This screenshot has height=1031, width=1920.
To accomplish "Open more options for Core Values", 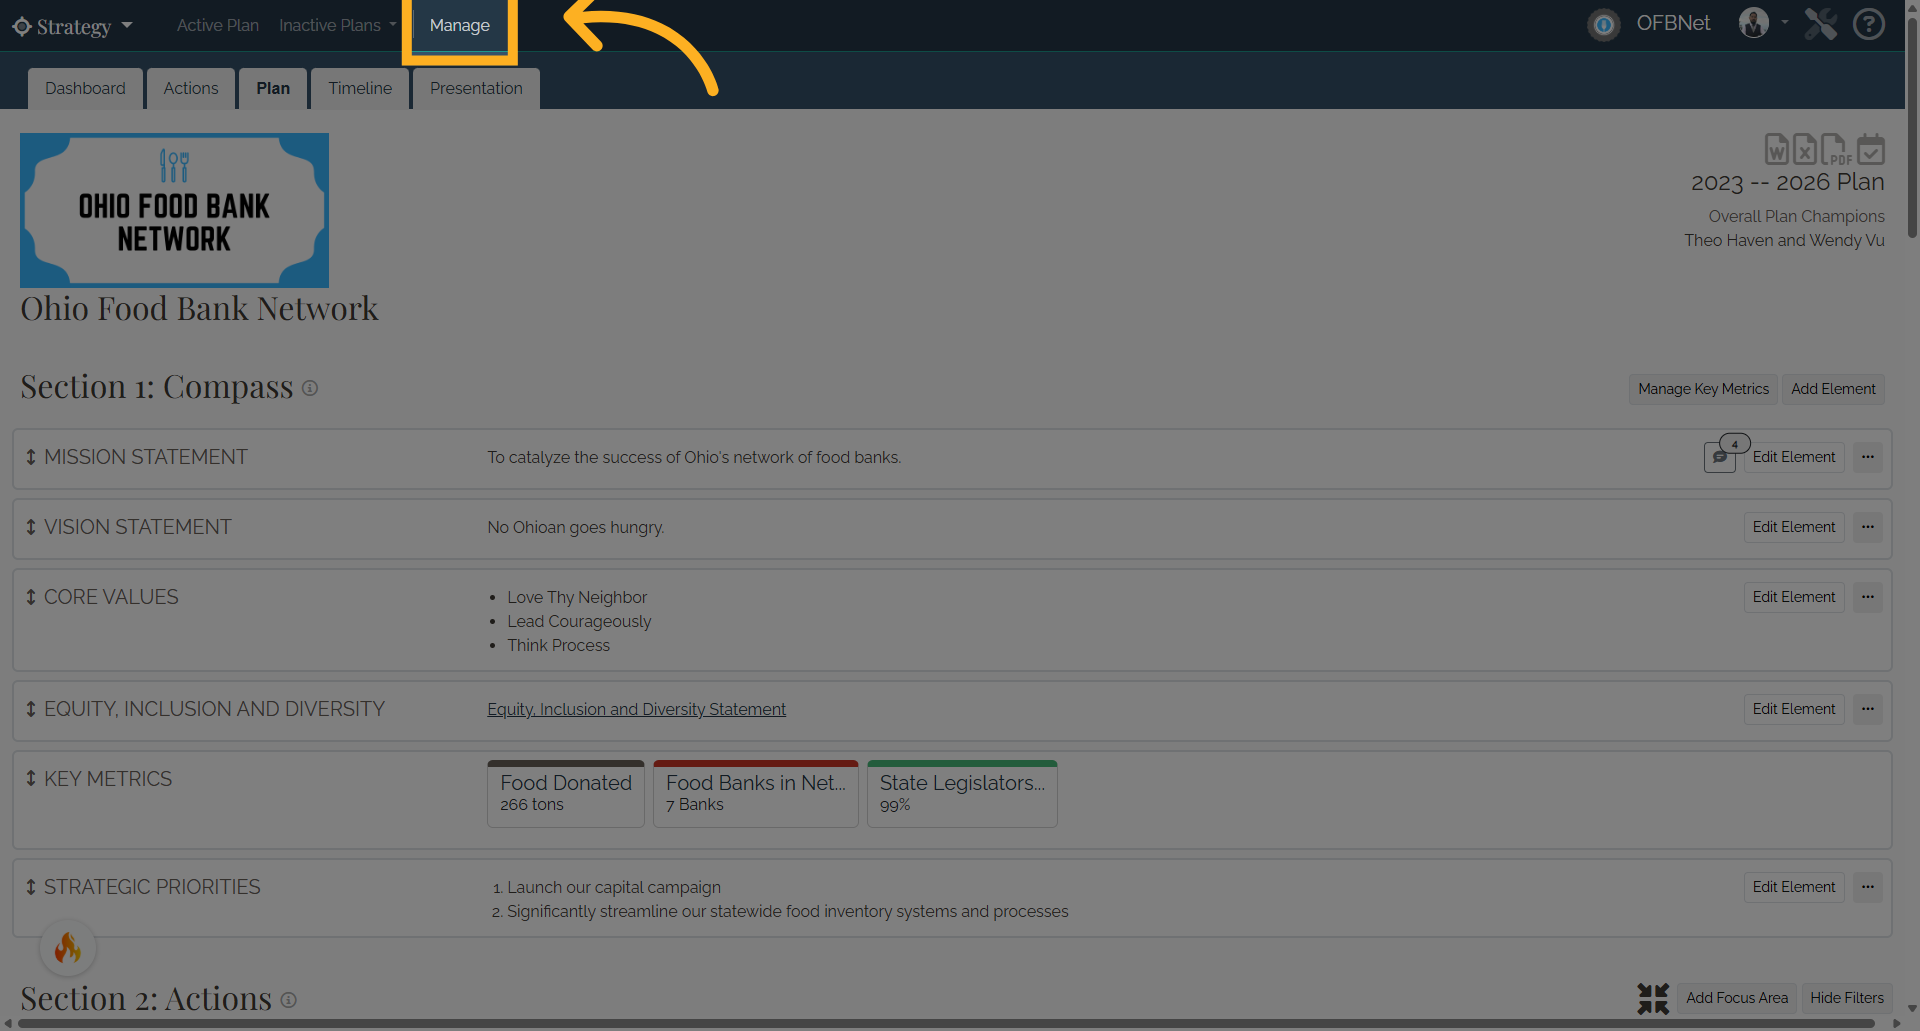I will pos(1868,597).
